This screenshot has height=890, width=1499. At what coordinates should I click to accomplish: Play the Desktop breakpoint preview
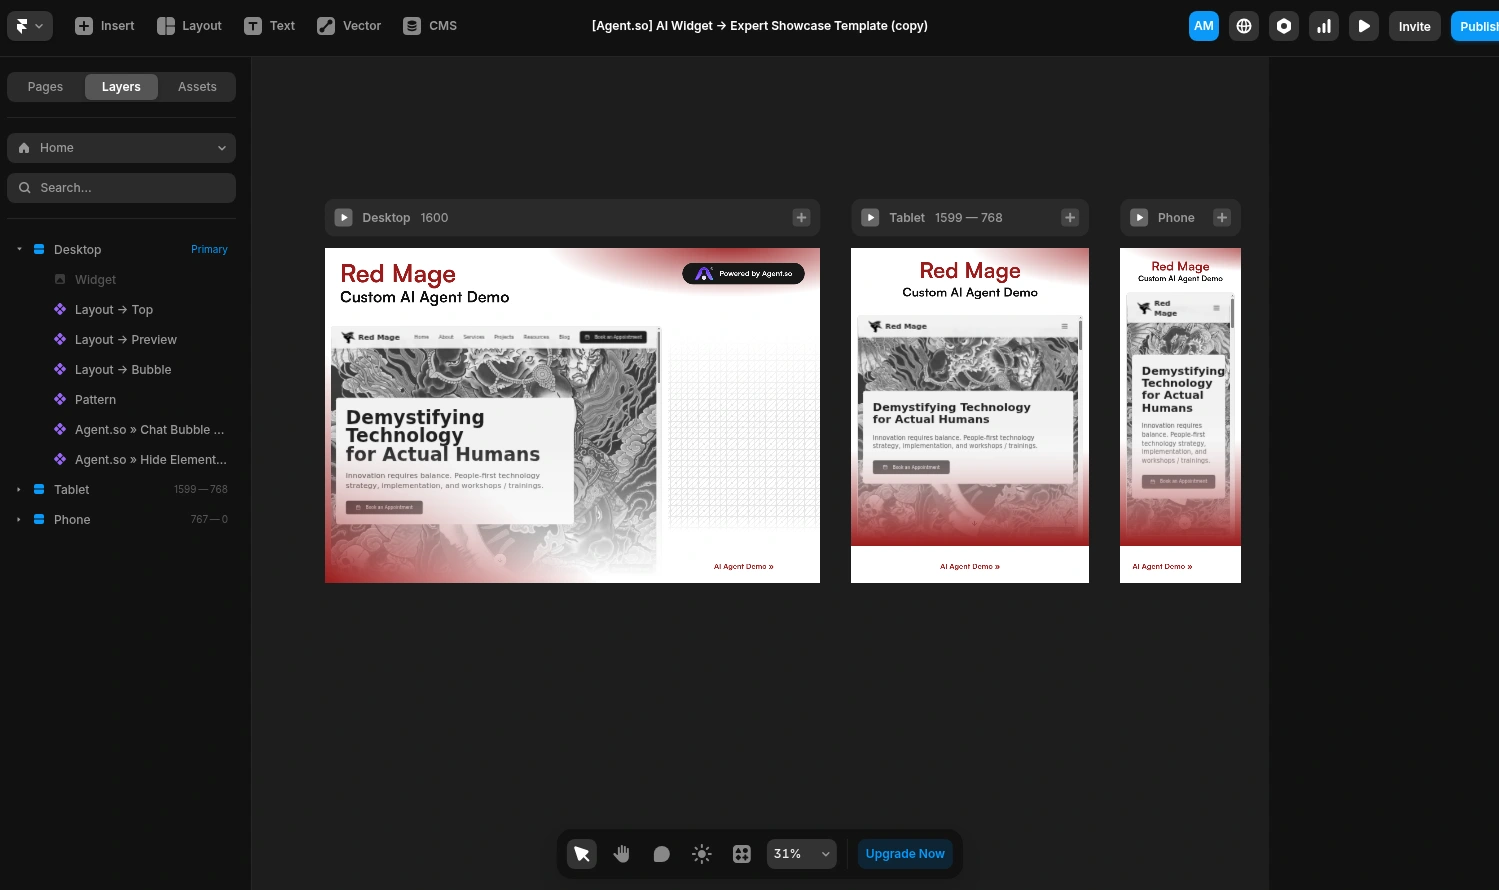point(343,217)
